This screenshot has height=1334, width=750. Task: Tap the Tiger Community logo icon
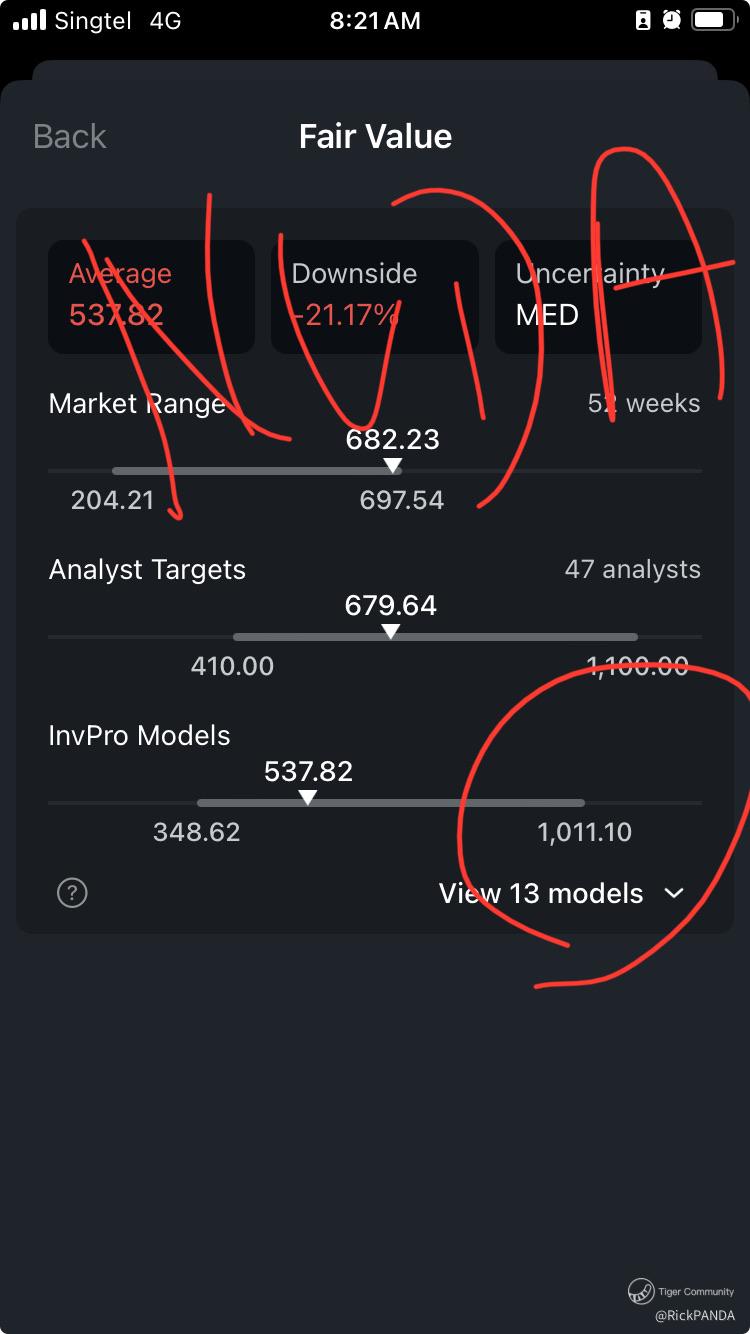[x=640, y=1292]
